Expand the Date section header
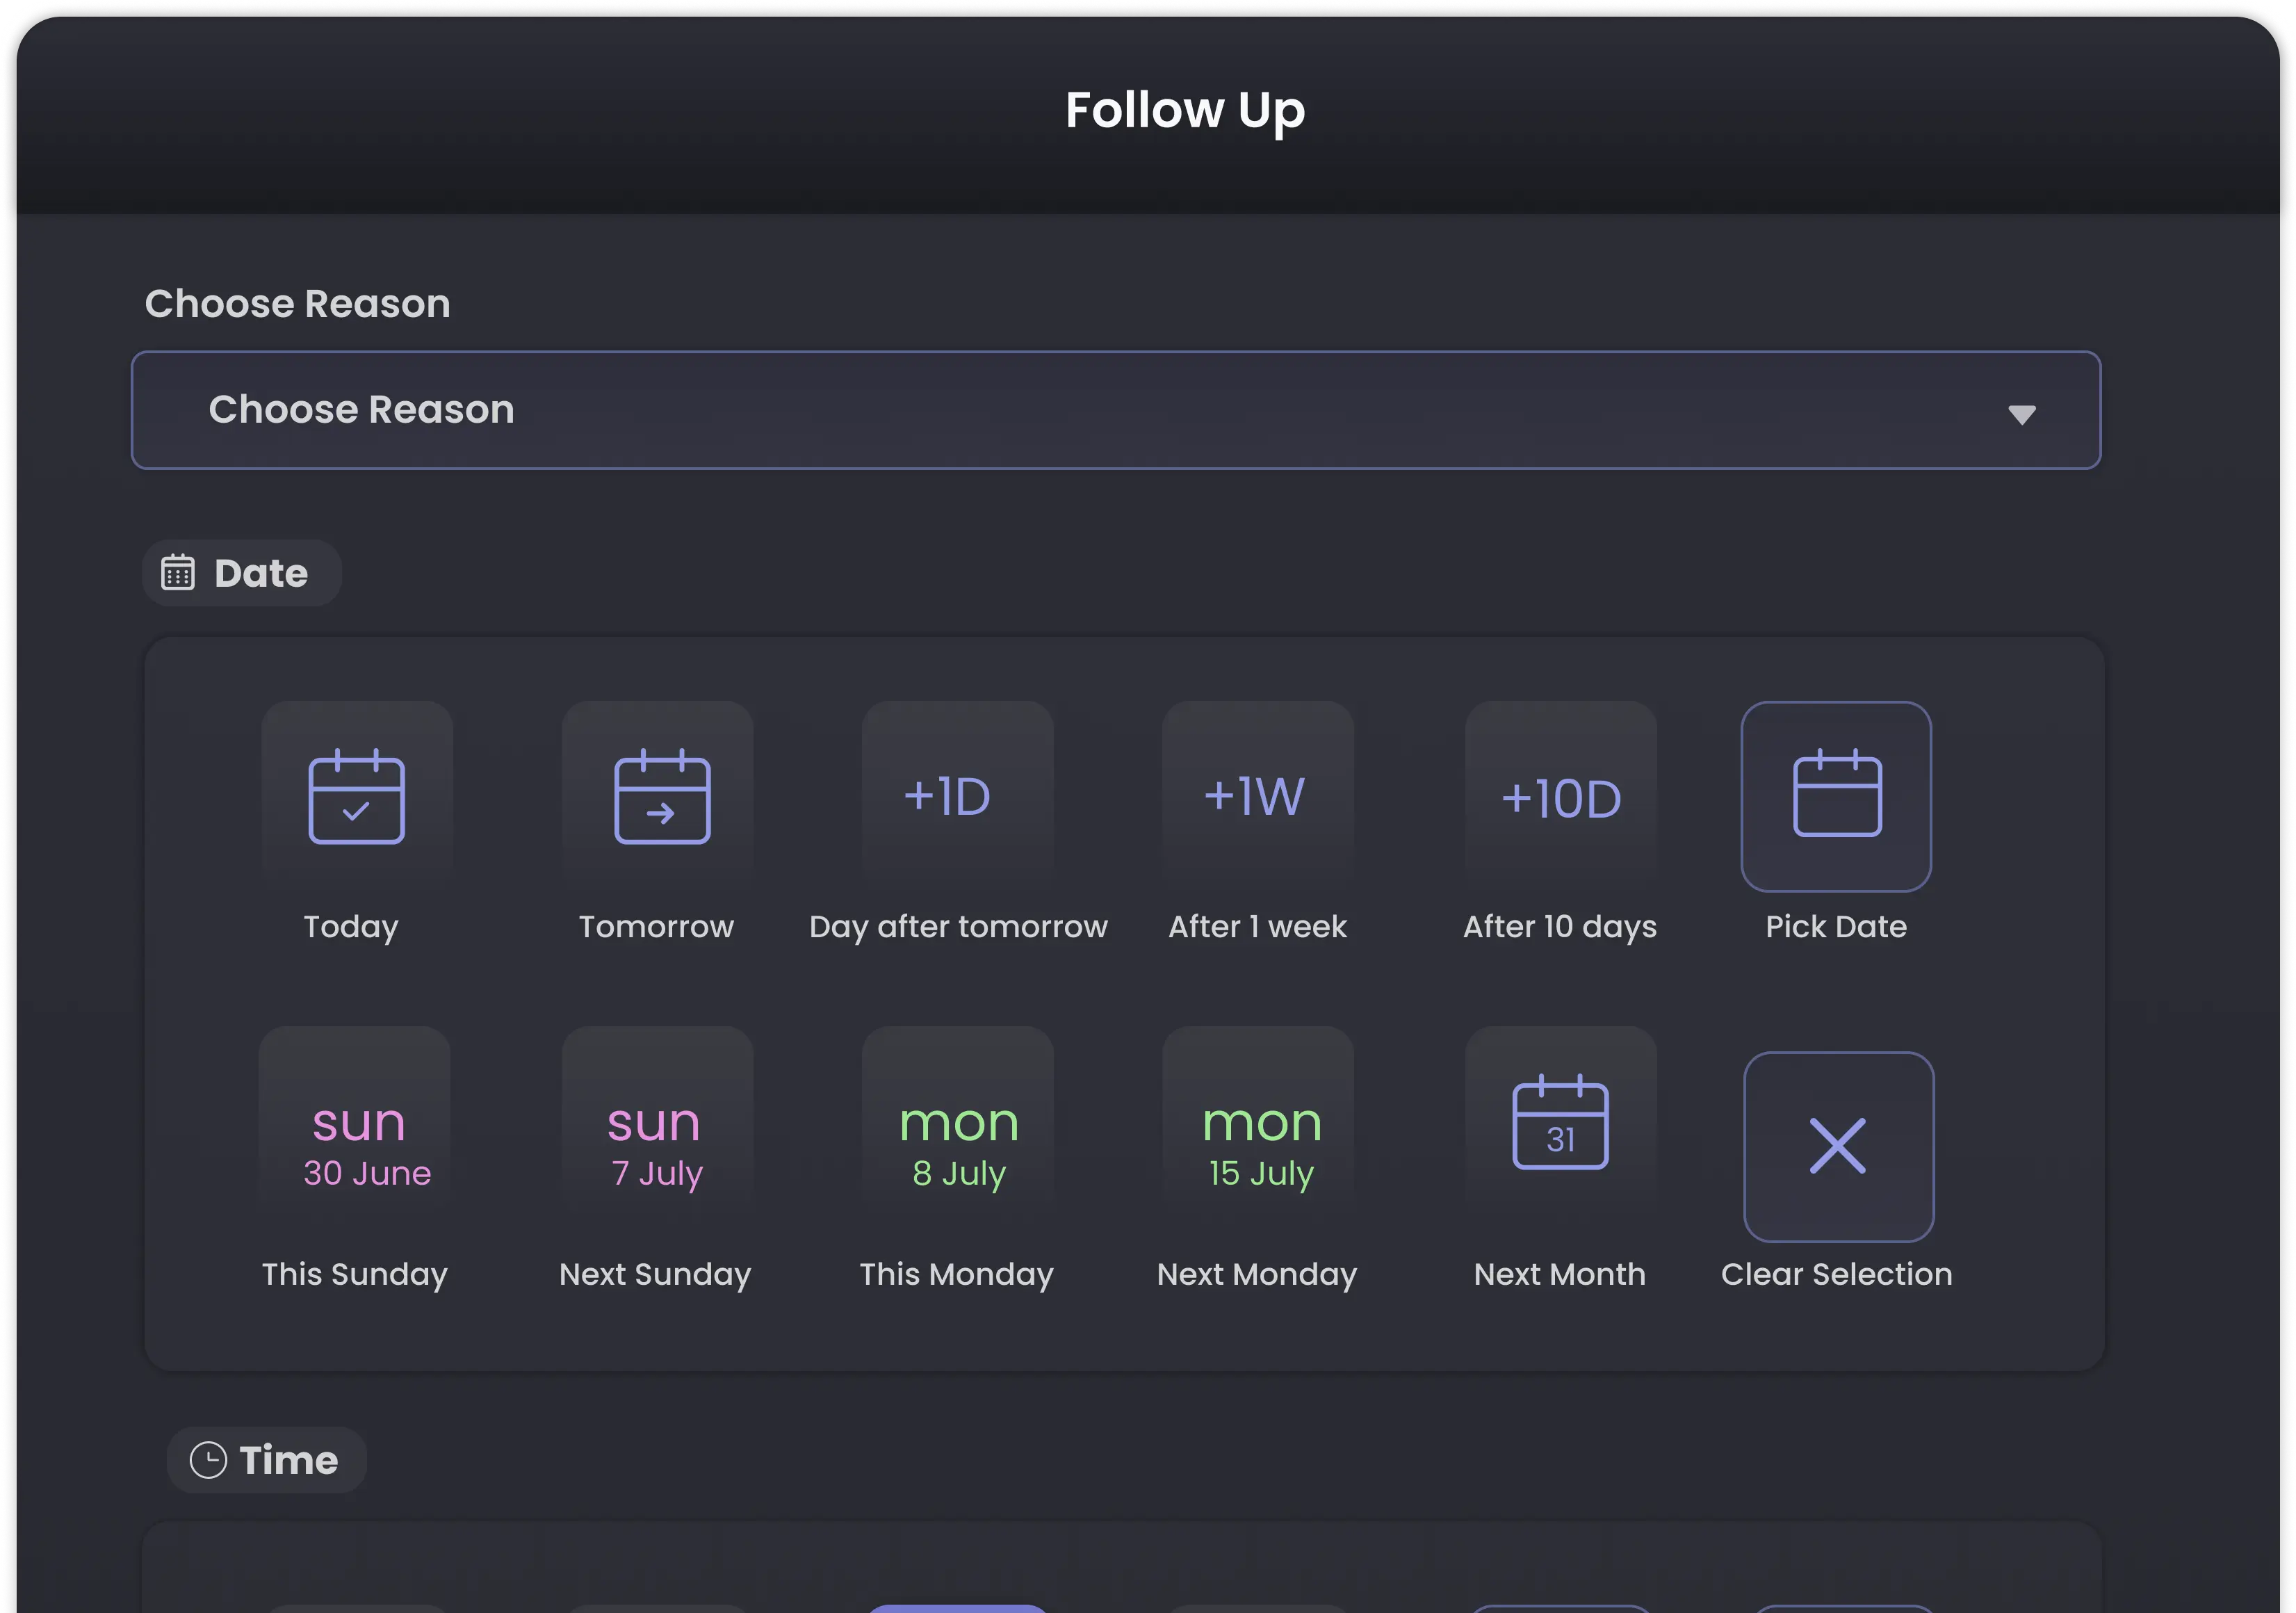The image size is (2296, 1613). point(241,572)
